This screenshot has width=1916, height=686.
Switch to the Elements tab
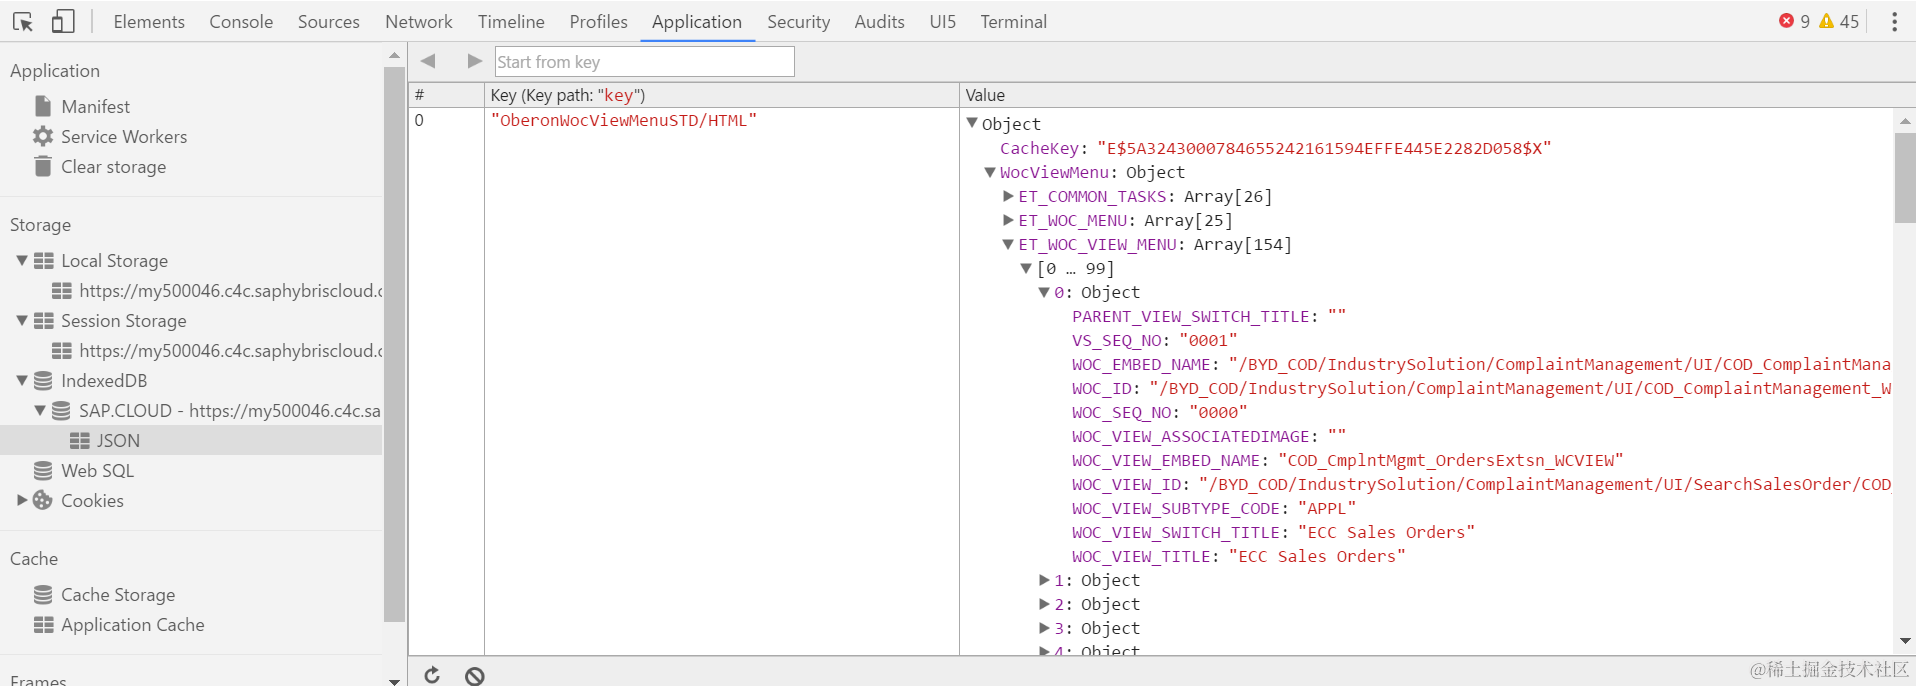pos(149,21)
